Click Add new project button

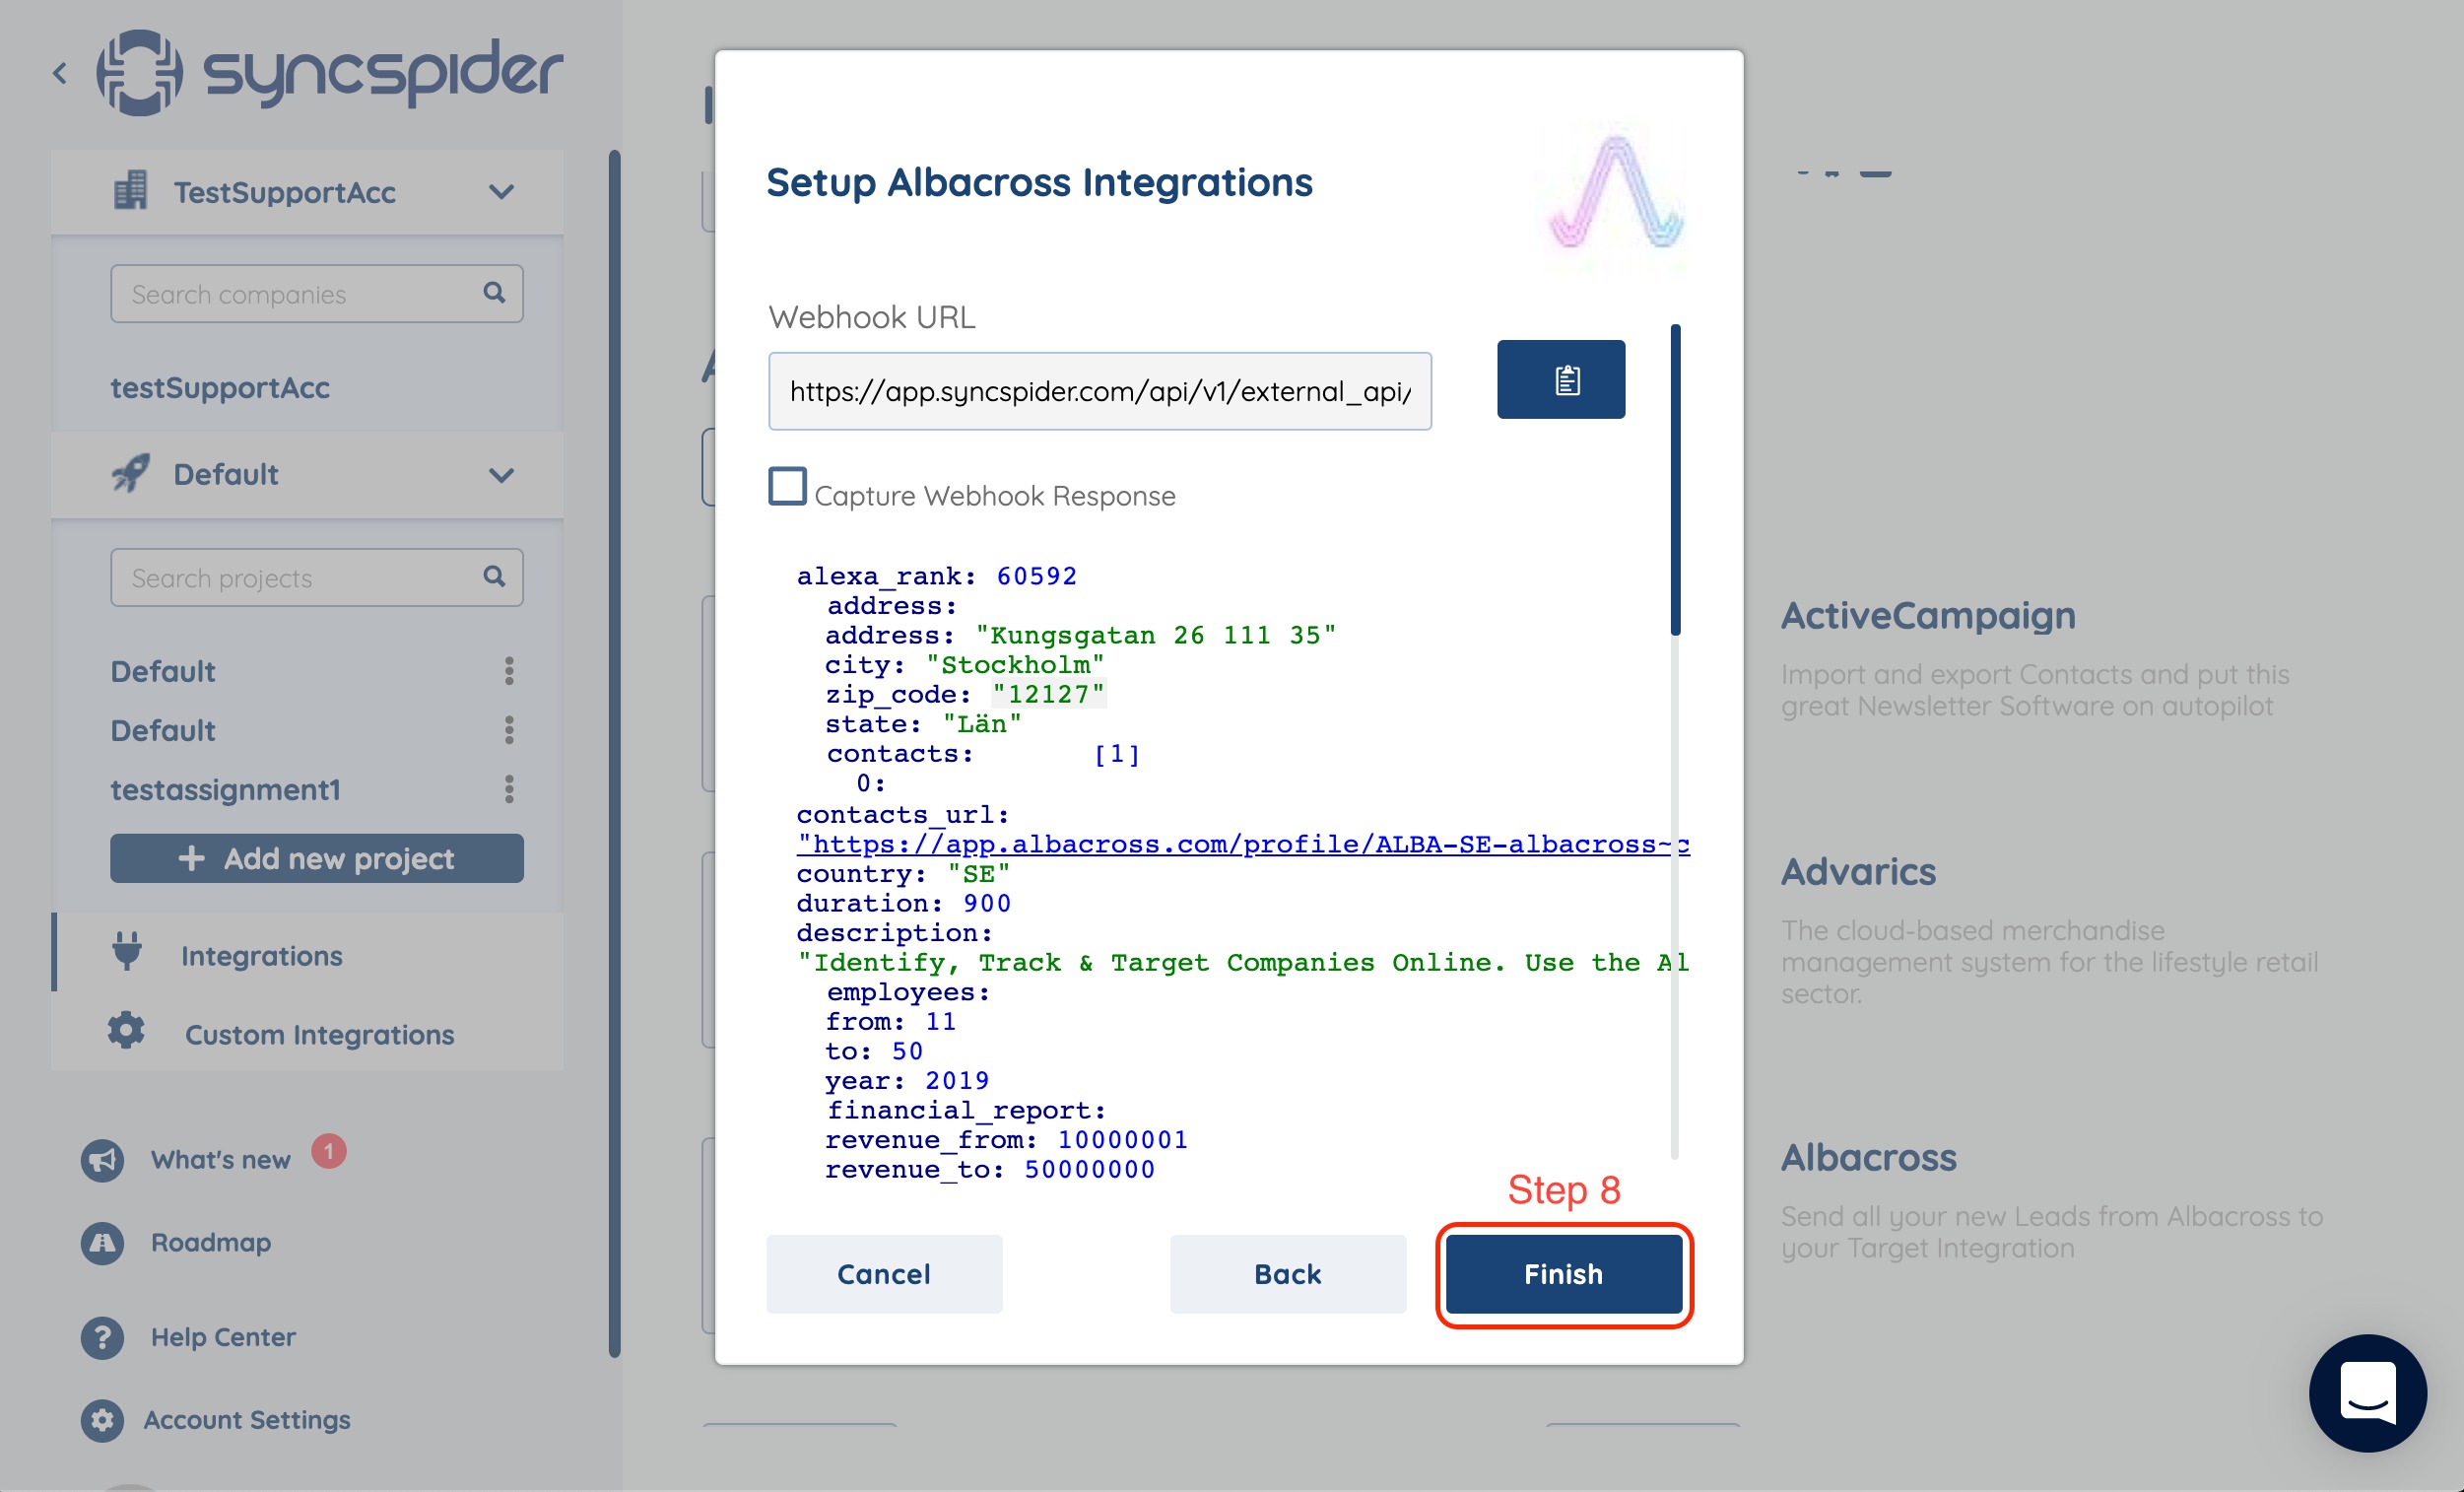316,858
